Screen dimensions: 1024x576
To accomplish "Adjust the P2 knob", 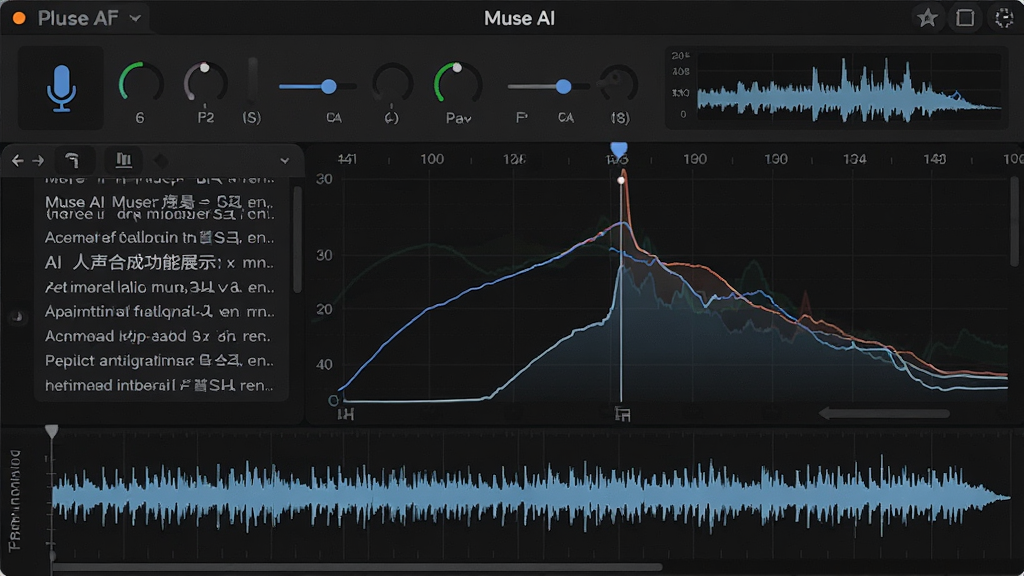I will click(205, 84).
